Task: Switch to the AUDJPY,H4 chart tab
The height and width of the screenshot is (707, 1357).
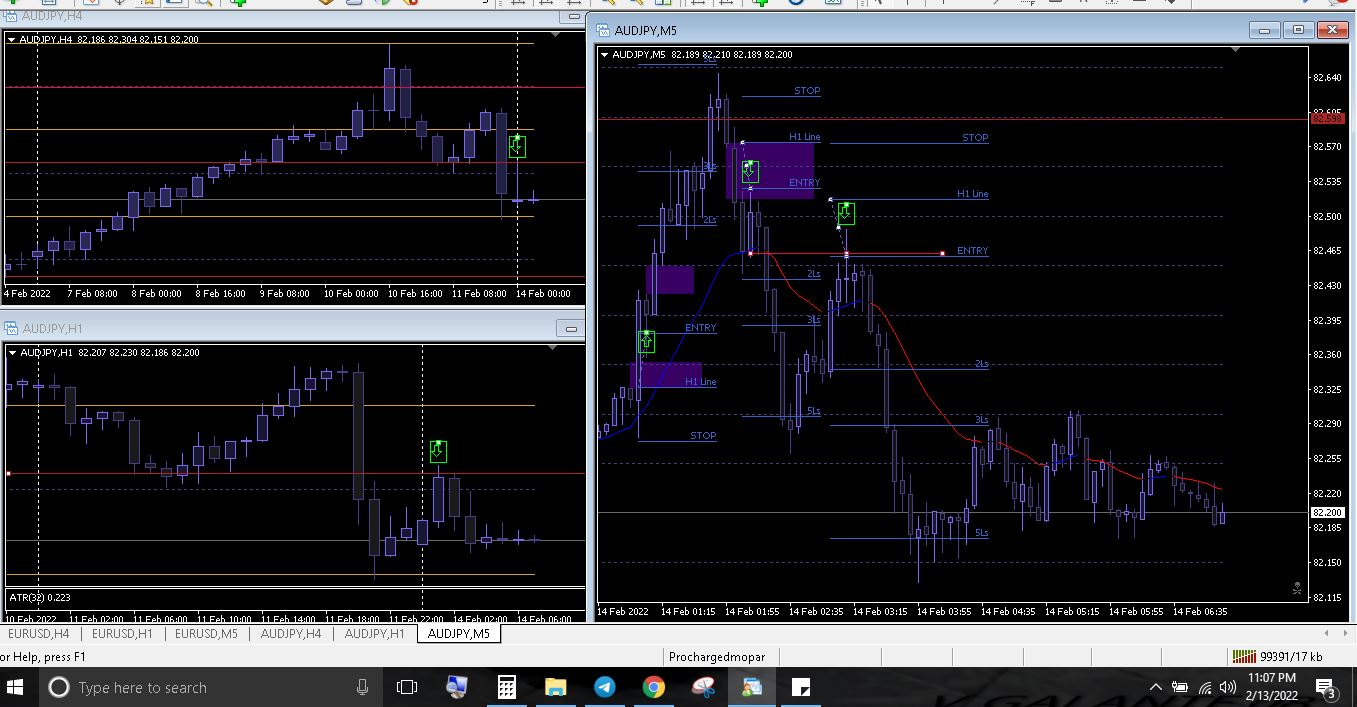Action: pyautogui.click(x=291, y=633)
